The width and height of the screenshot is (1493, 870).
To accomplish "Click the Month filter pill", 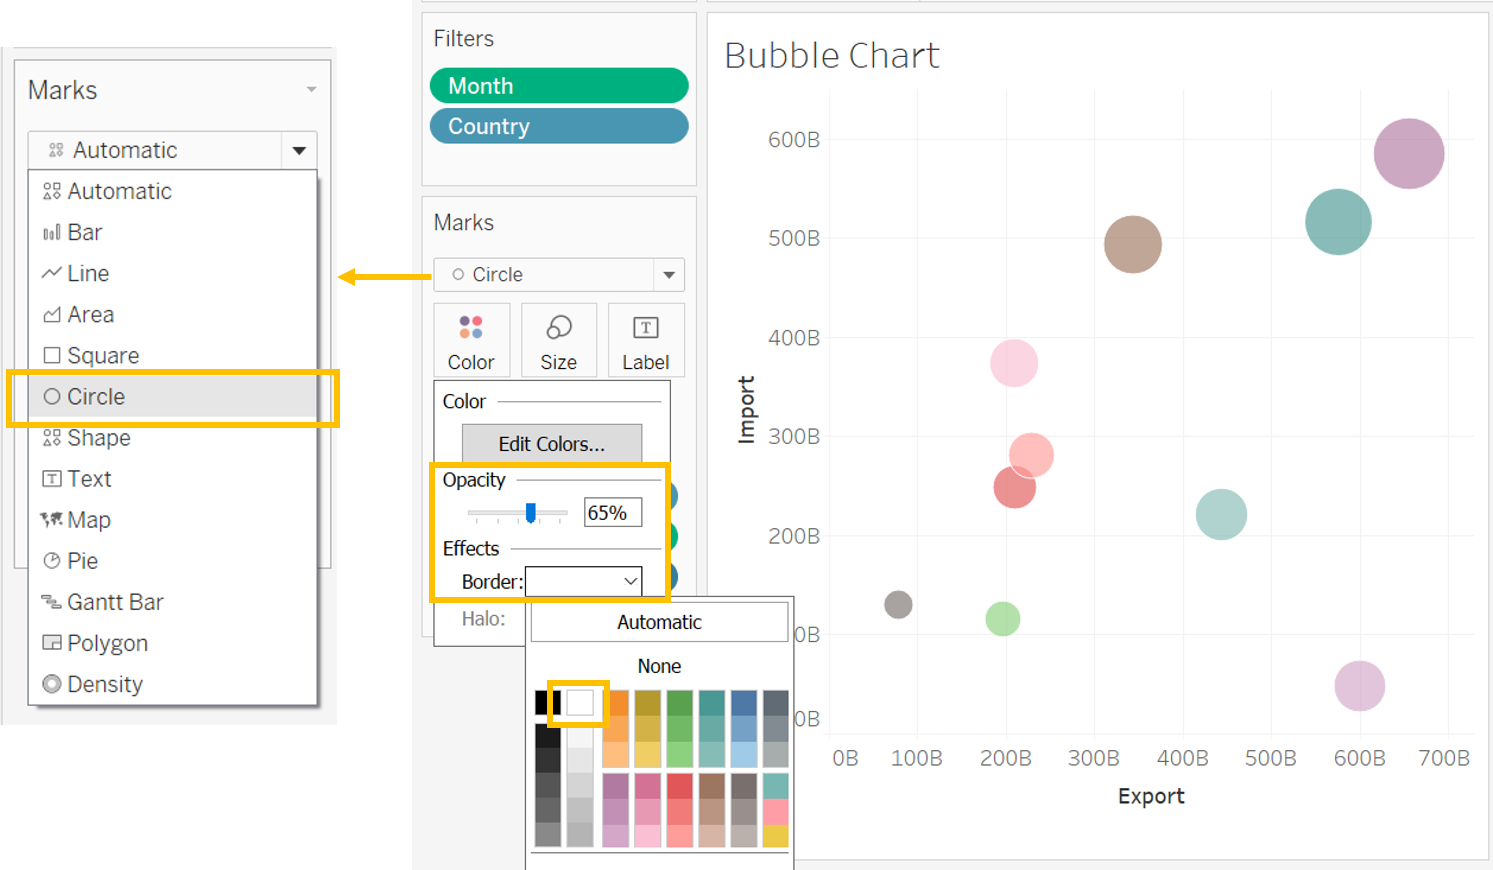I will (559, 86).
